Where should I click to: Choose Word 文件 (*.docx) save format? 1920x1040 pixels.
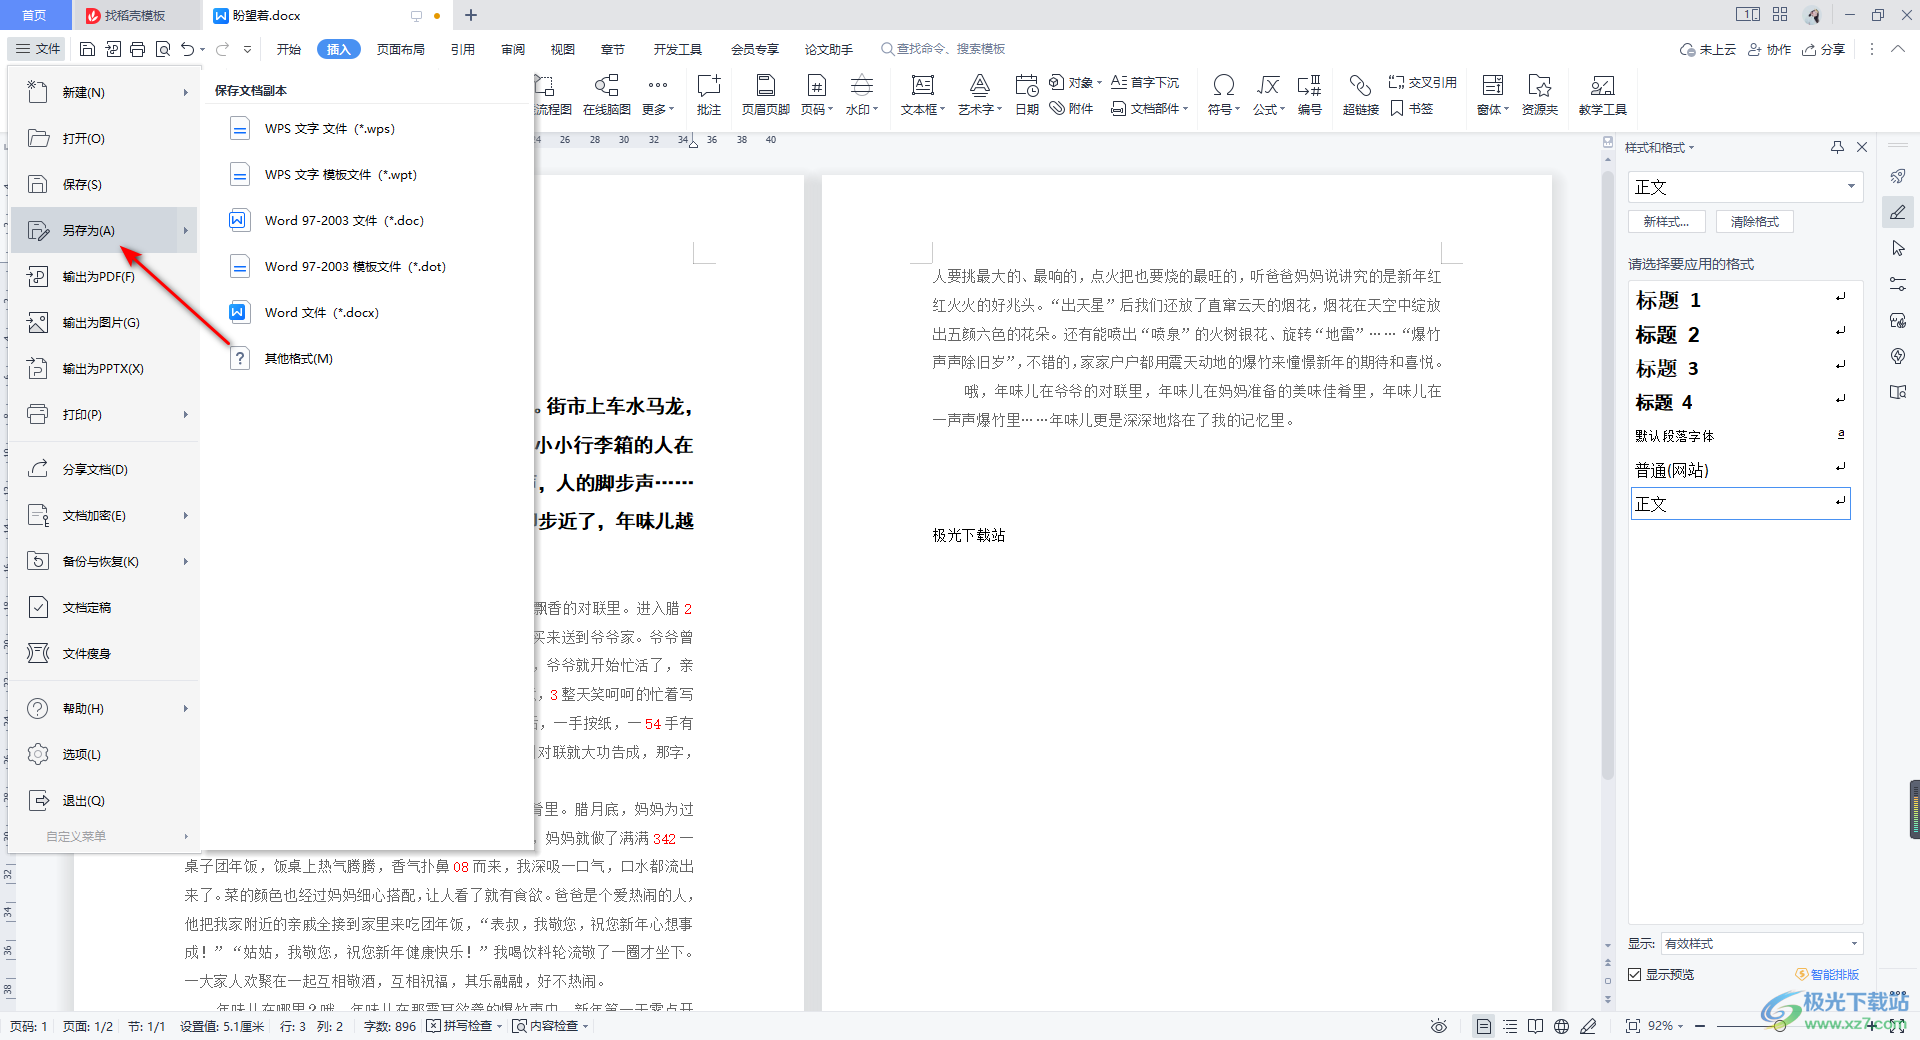[x=321, y=313]
